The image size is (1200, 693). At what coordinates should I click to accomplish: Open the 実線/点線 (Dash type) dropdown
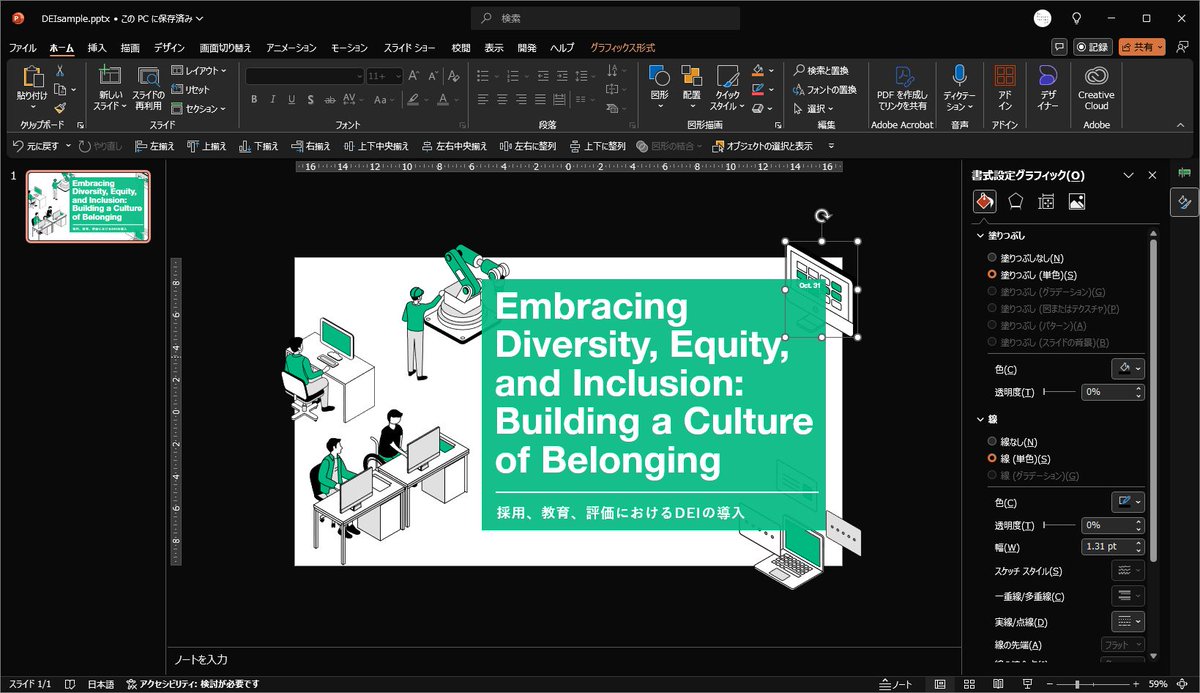[1128, 621]
